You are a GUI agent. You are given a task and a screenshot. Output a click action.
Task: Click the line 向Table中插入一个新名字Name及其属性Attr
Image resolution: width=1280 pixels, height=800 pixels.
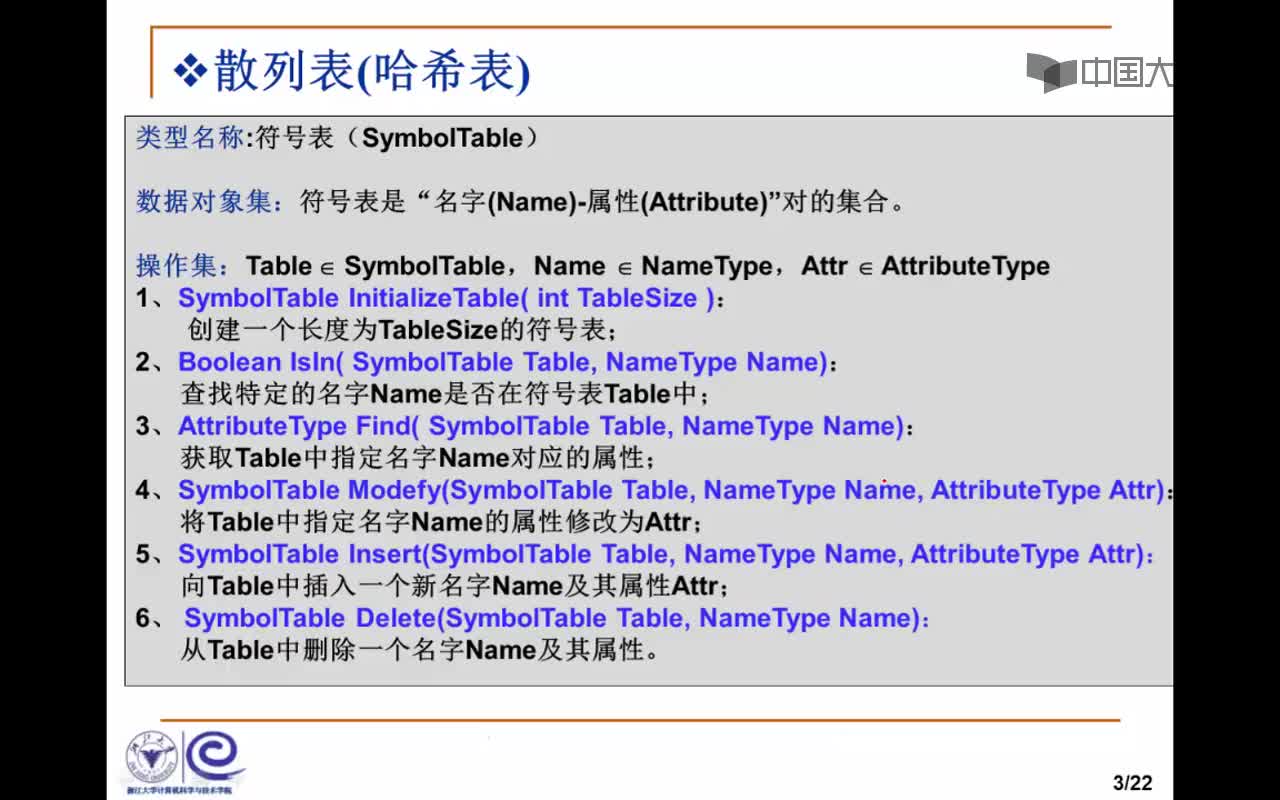tap(454, 586)
